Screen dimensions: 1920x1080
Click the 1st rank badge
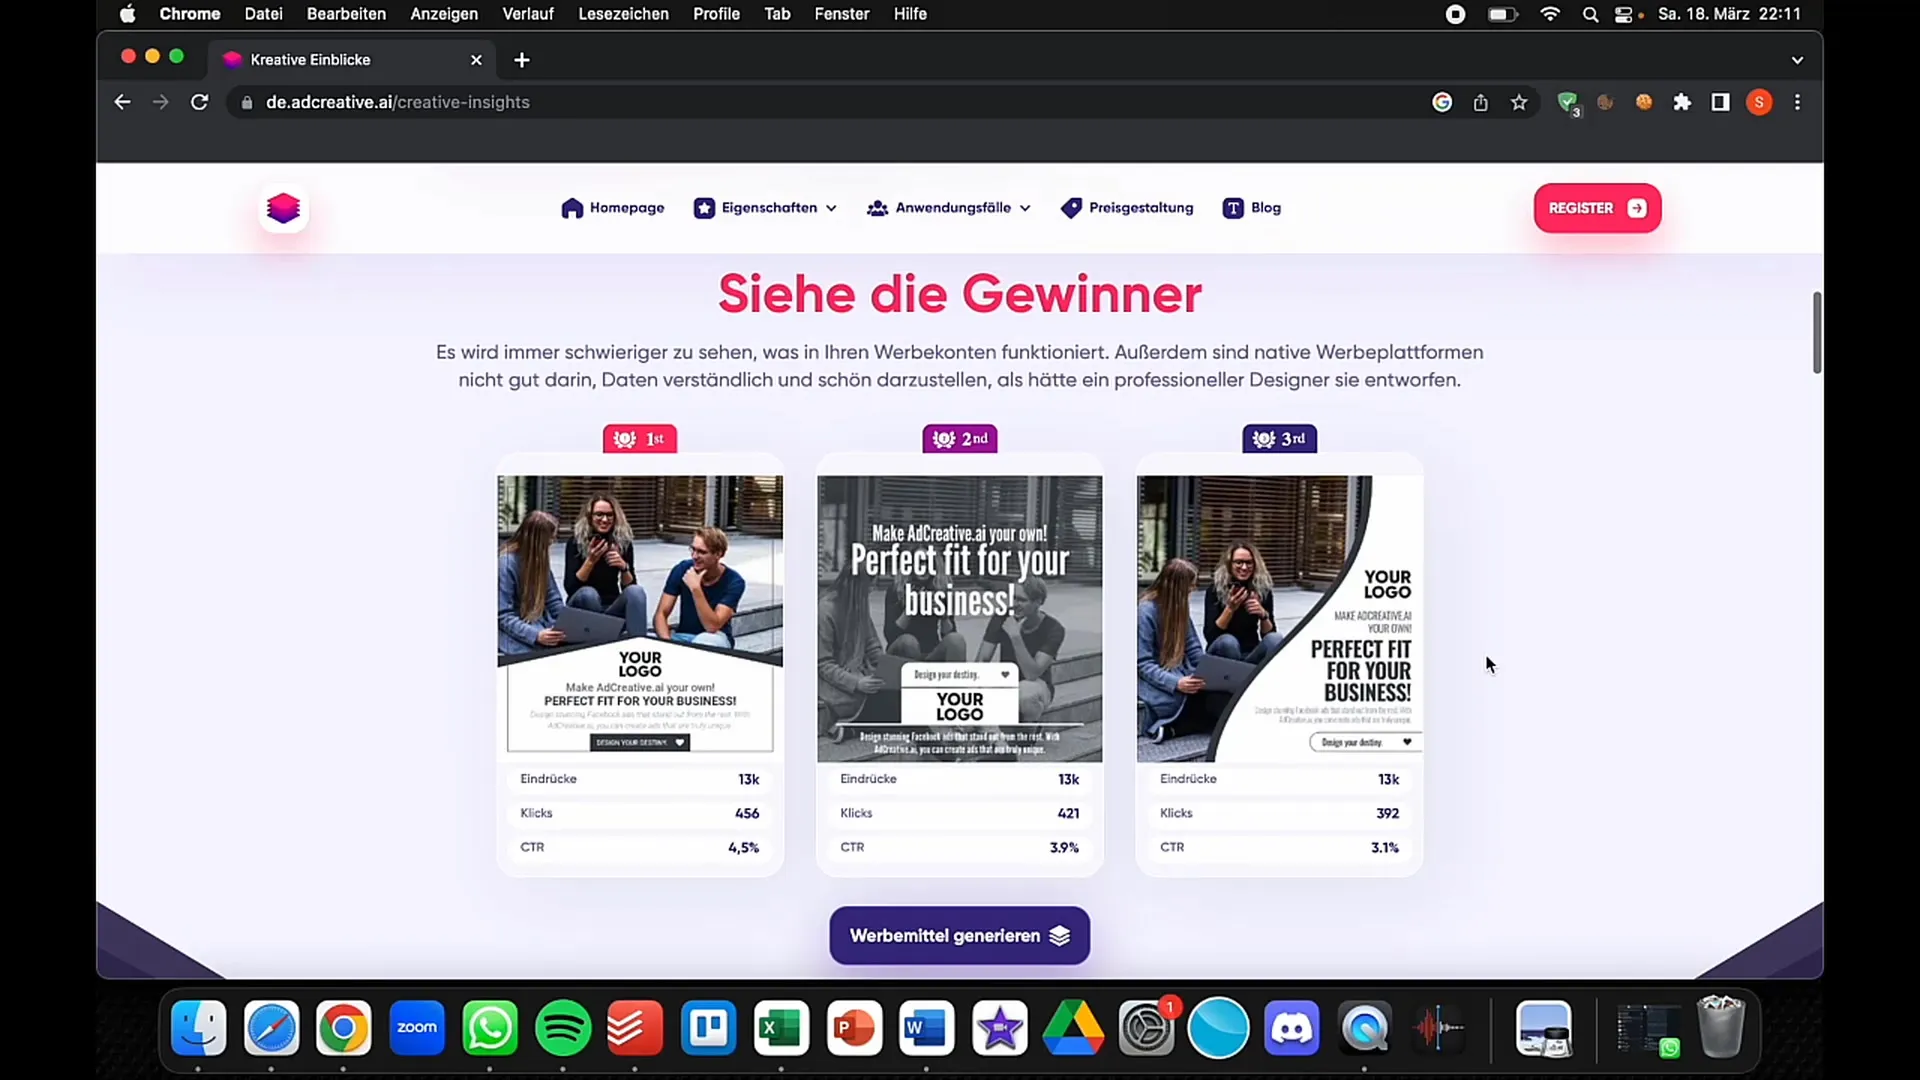tap(640, 439)
